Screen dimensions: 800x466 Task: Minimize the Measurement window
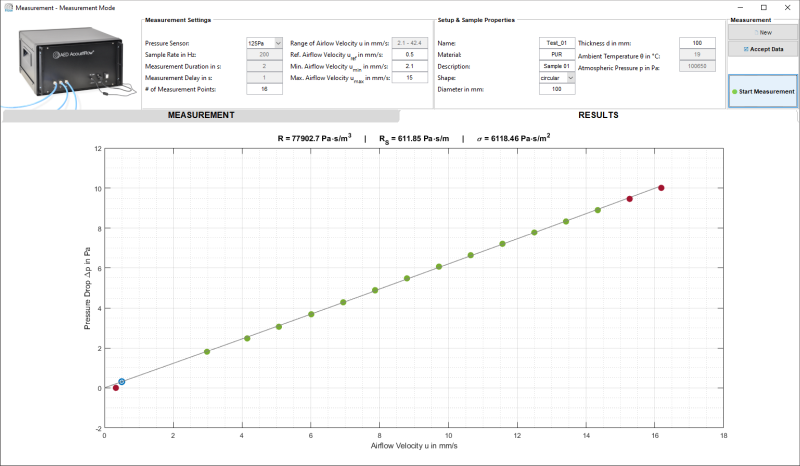(740, 8)
